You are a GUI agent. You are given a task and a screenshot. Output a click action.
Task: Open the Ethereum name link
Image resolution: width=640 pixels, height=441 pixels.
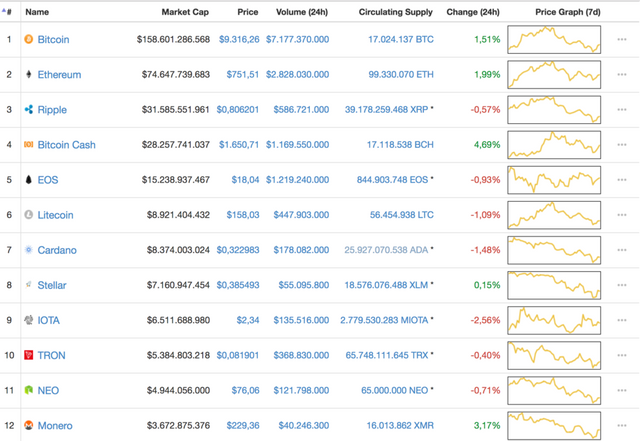(59, 74)
